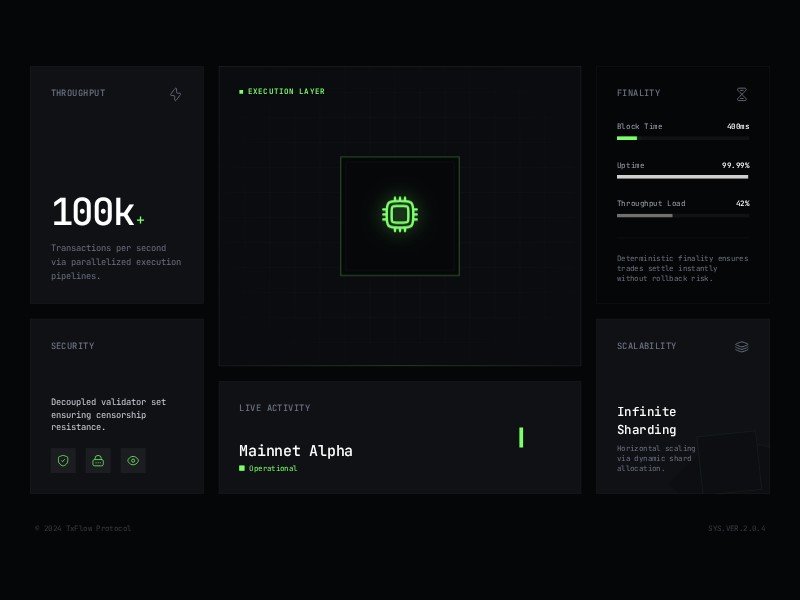Toggle the eye visibility icon in Security panel
Viewport: 800px width, 600px height.
pos(133,461)
